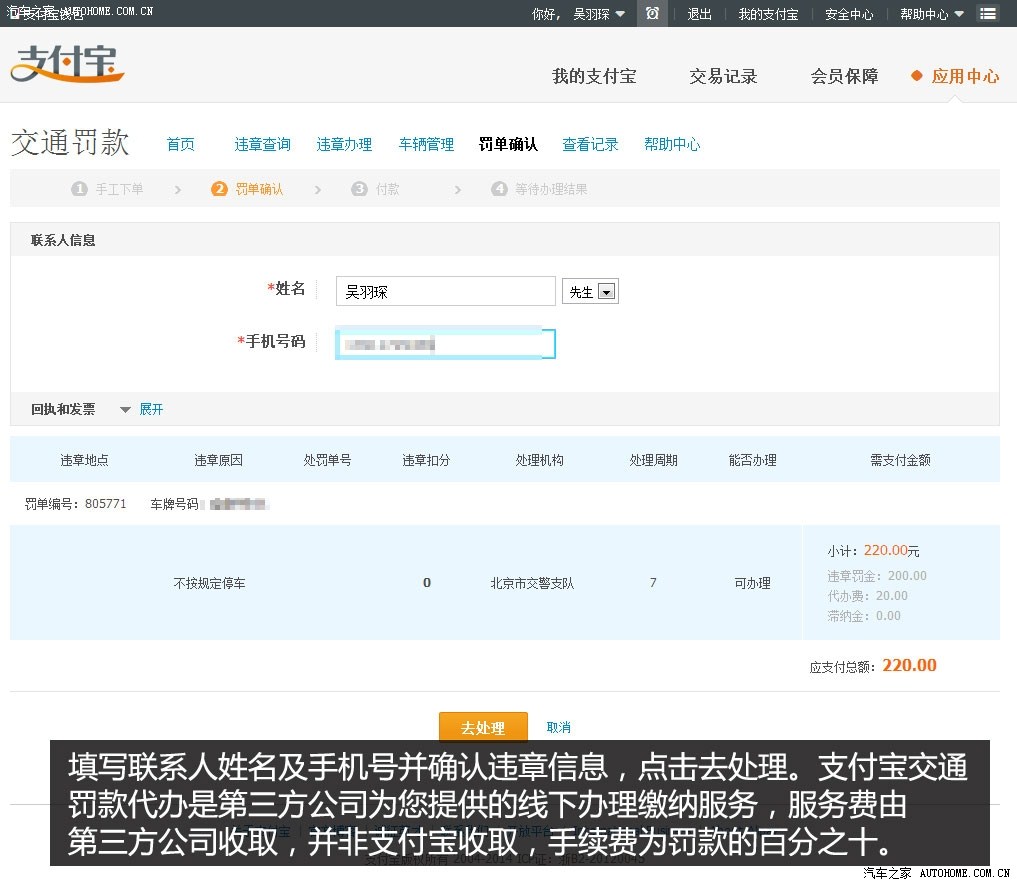Open 交易记录 navigation item
1017x882 pixels.
[x=723, y=76]
